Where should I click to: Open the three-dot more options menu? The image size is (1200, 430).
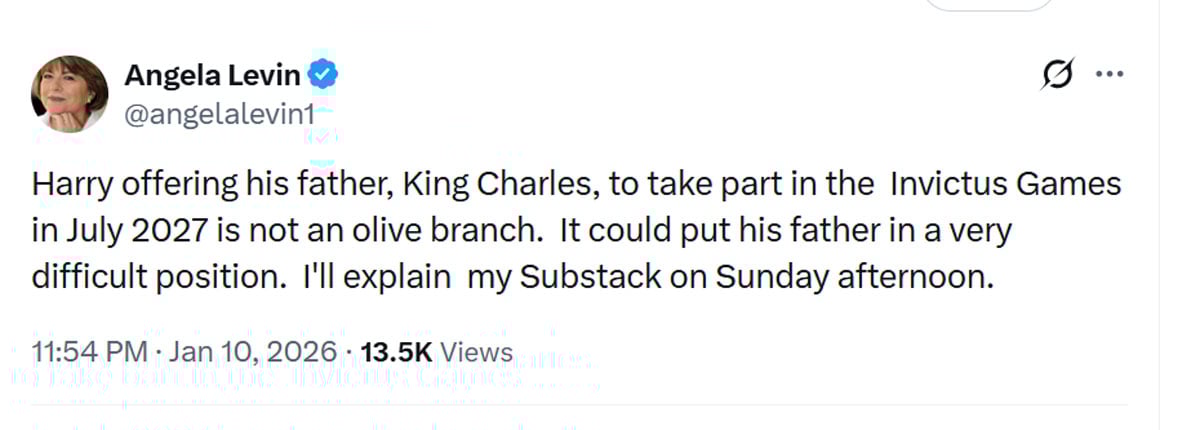[1111, 75]
